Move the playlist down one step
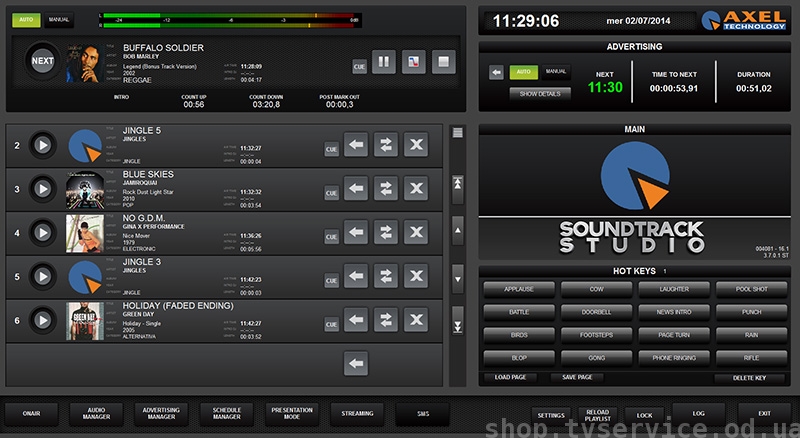 (458, 279)
